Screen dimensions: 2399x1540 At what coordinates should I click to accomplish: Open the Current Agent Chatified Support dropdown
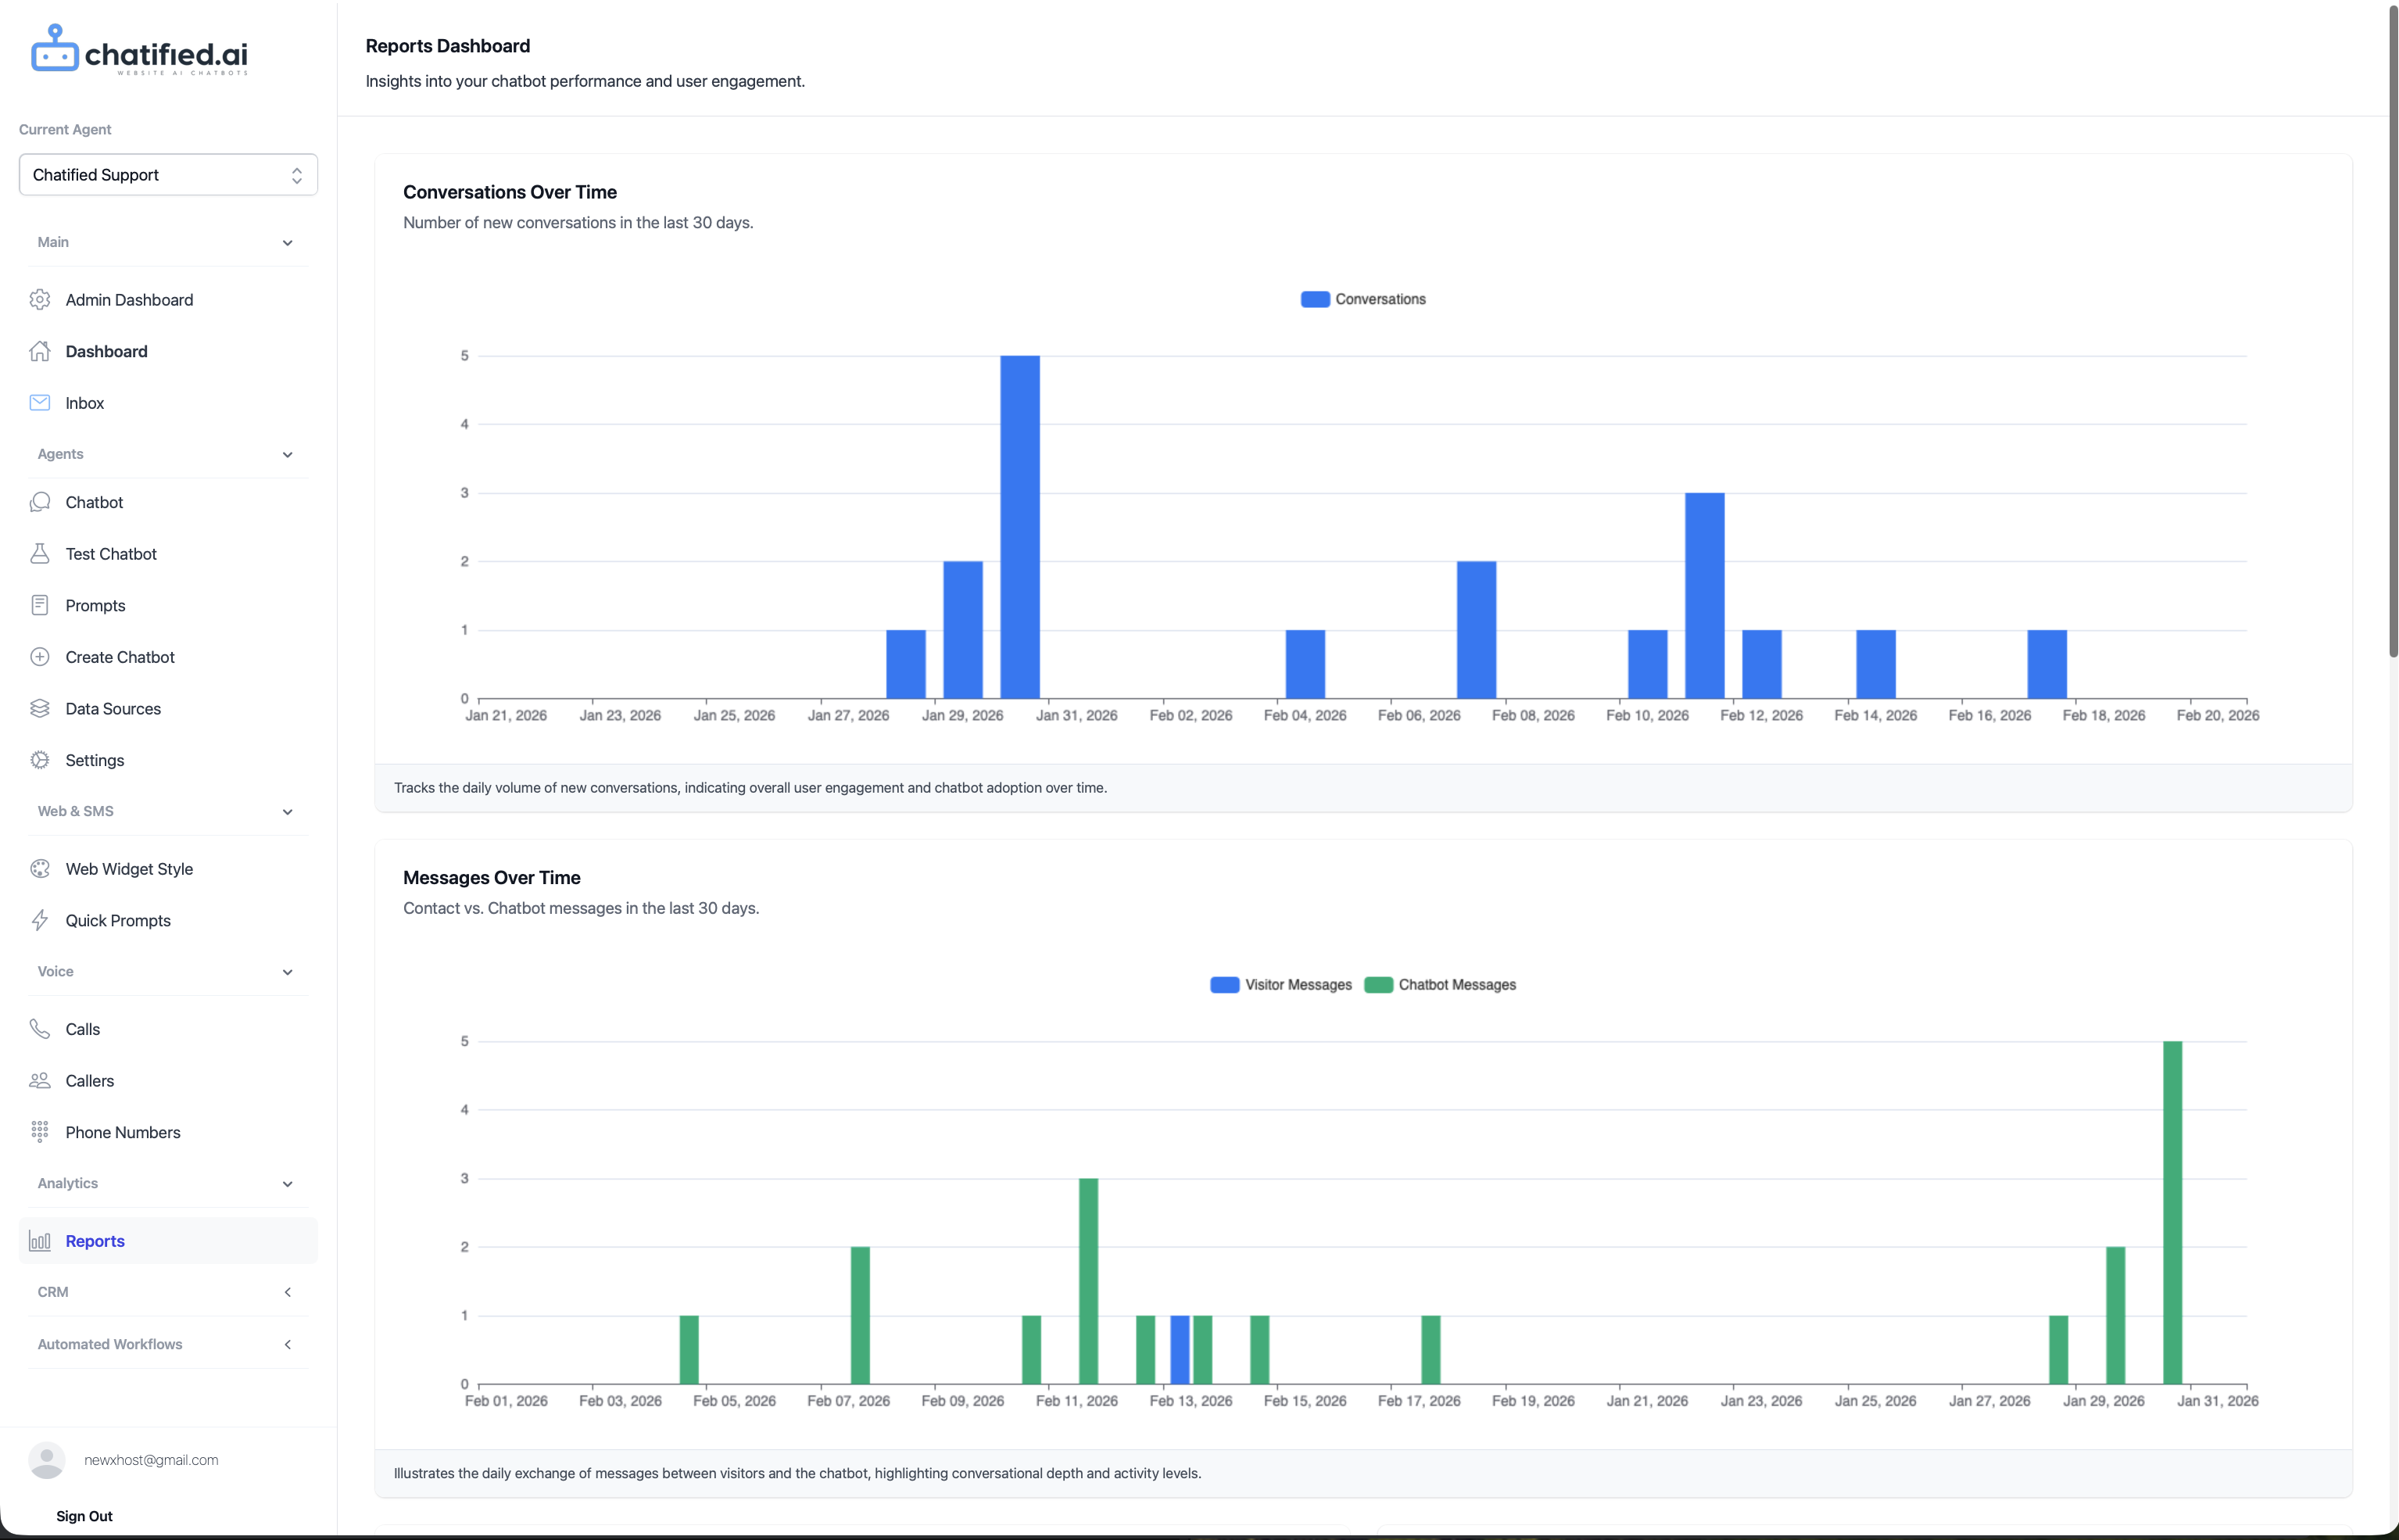coord(168,175)
